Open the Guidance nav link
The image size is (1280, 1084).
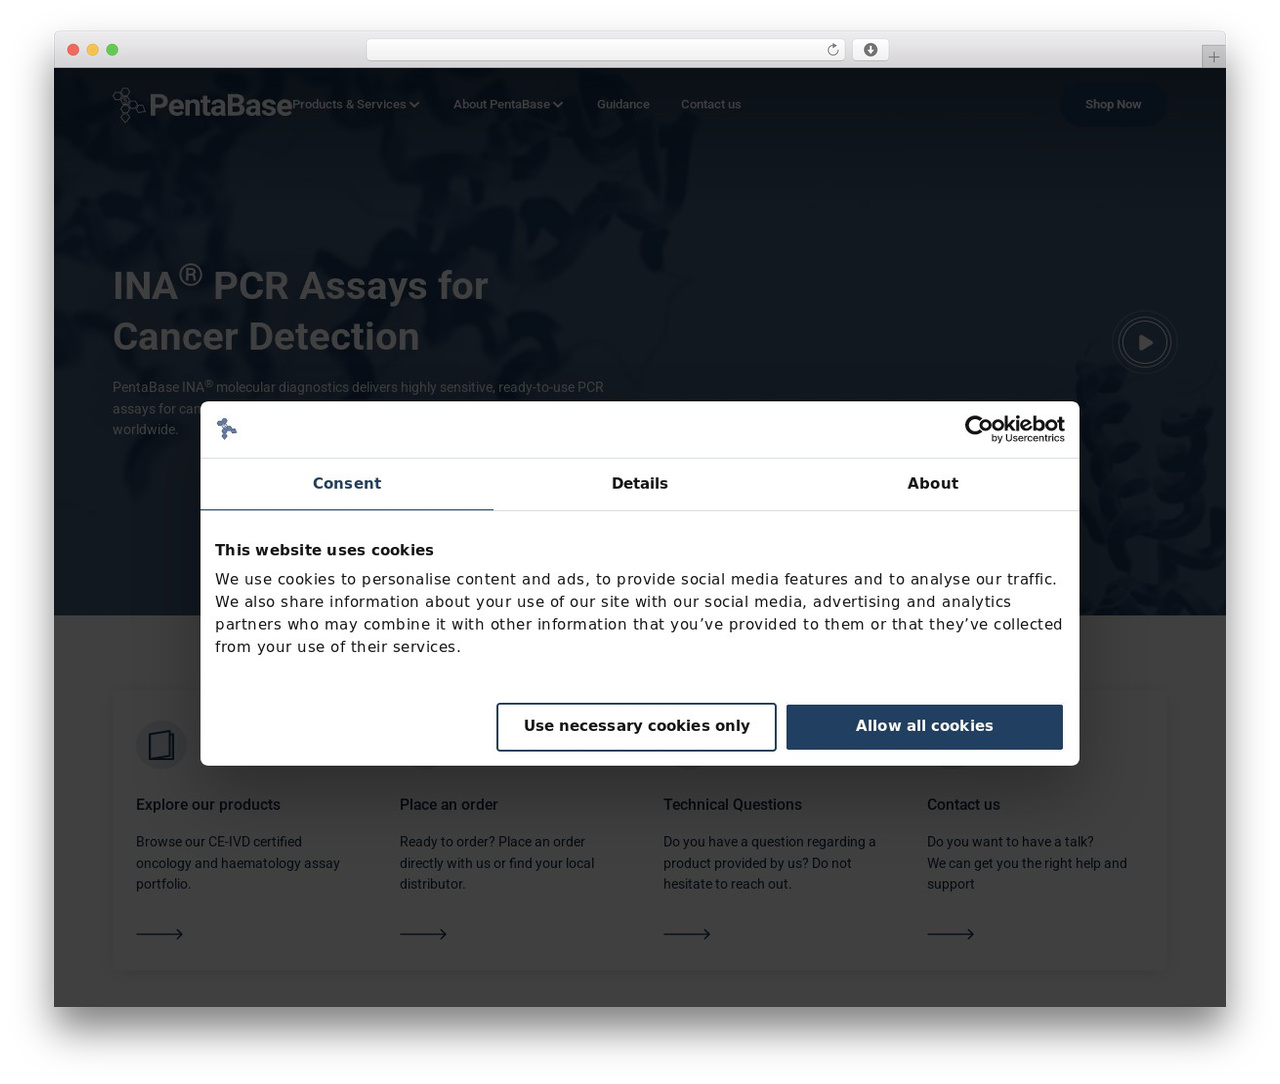[x=623, y=104]
